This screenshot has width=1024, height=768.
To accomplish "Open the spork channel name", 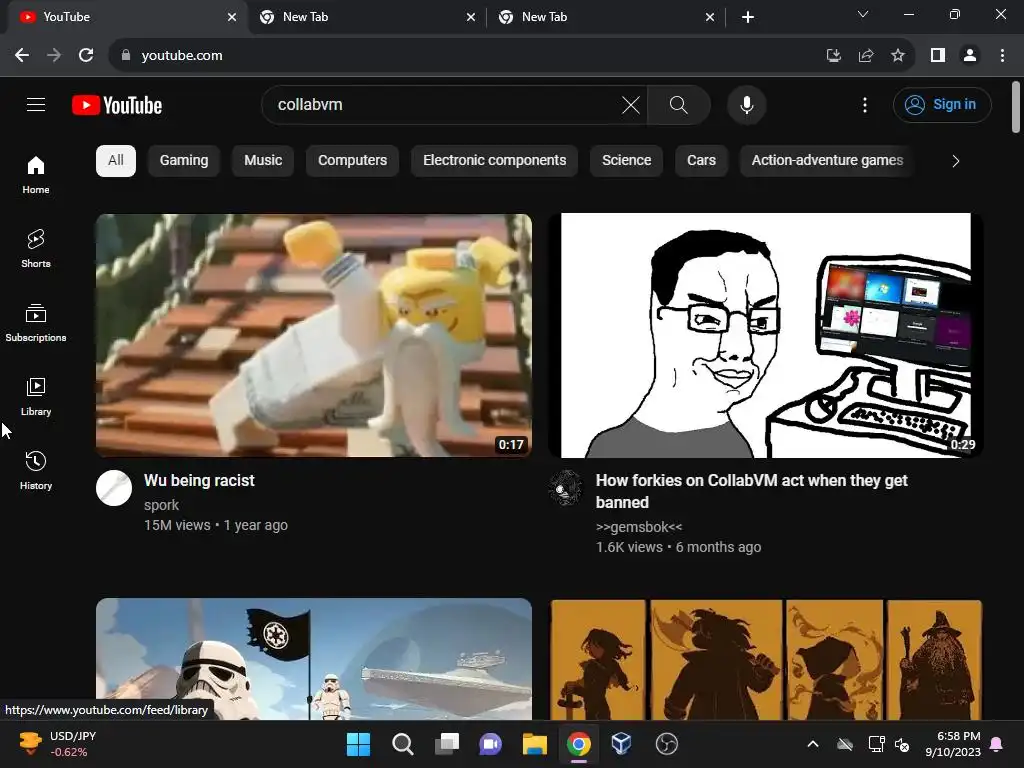I will pos(161,505).
